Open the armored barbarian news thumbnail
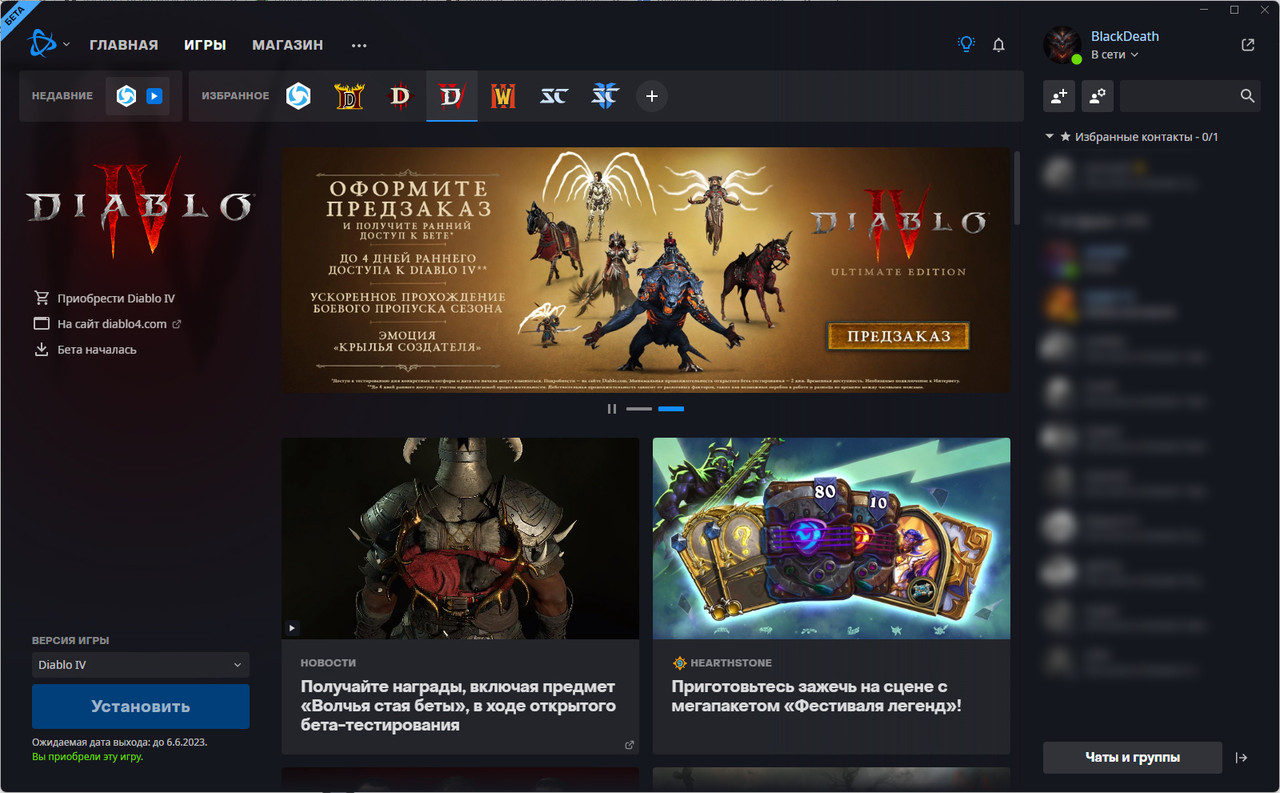The image size is (1280, 793). pyautogui.click(x=460, y=539)
